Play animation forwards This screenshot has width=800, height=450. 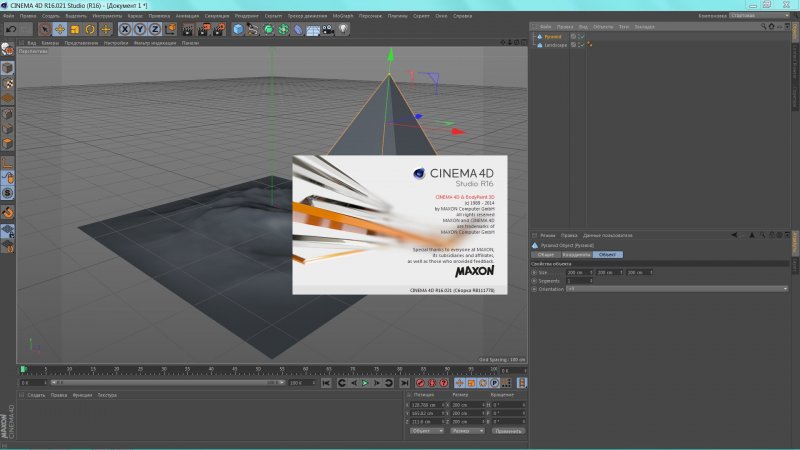point(365,383)
